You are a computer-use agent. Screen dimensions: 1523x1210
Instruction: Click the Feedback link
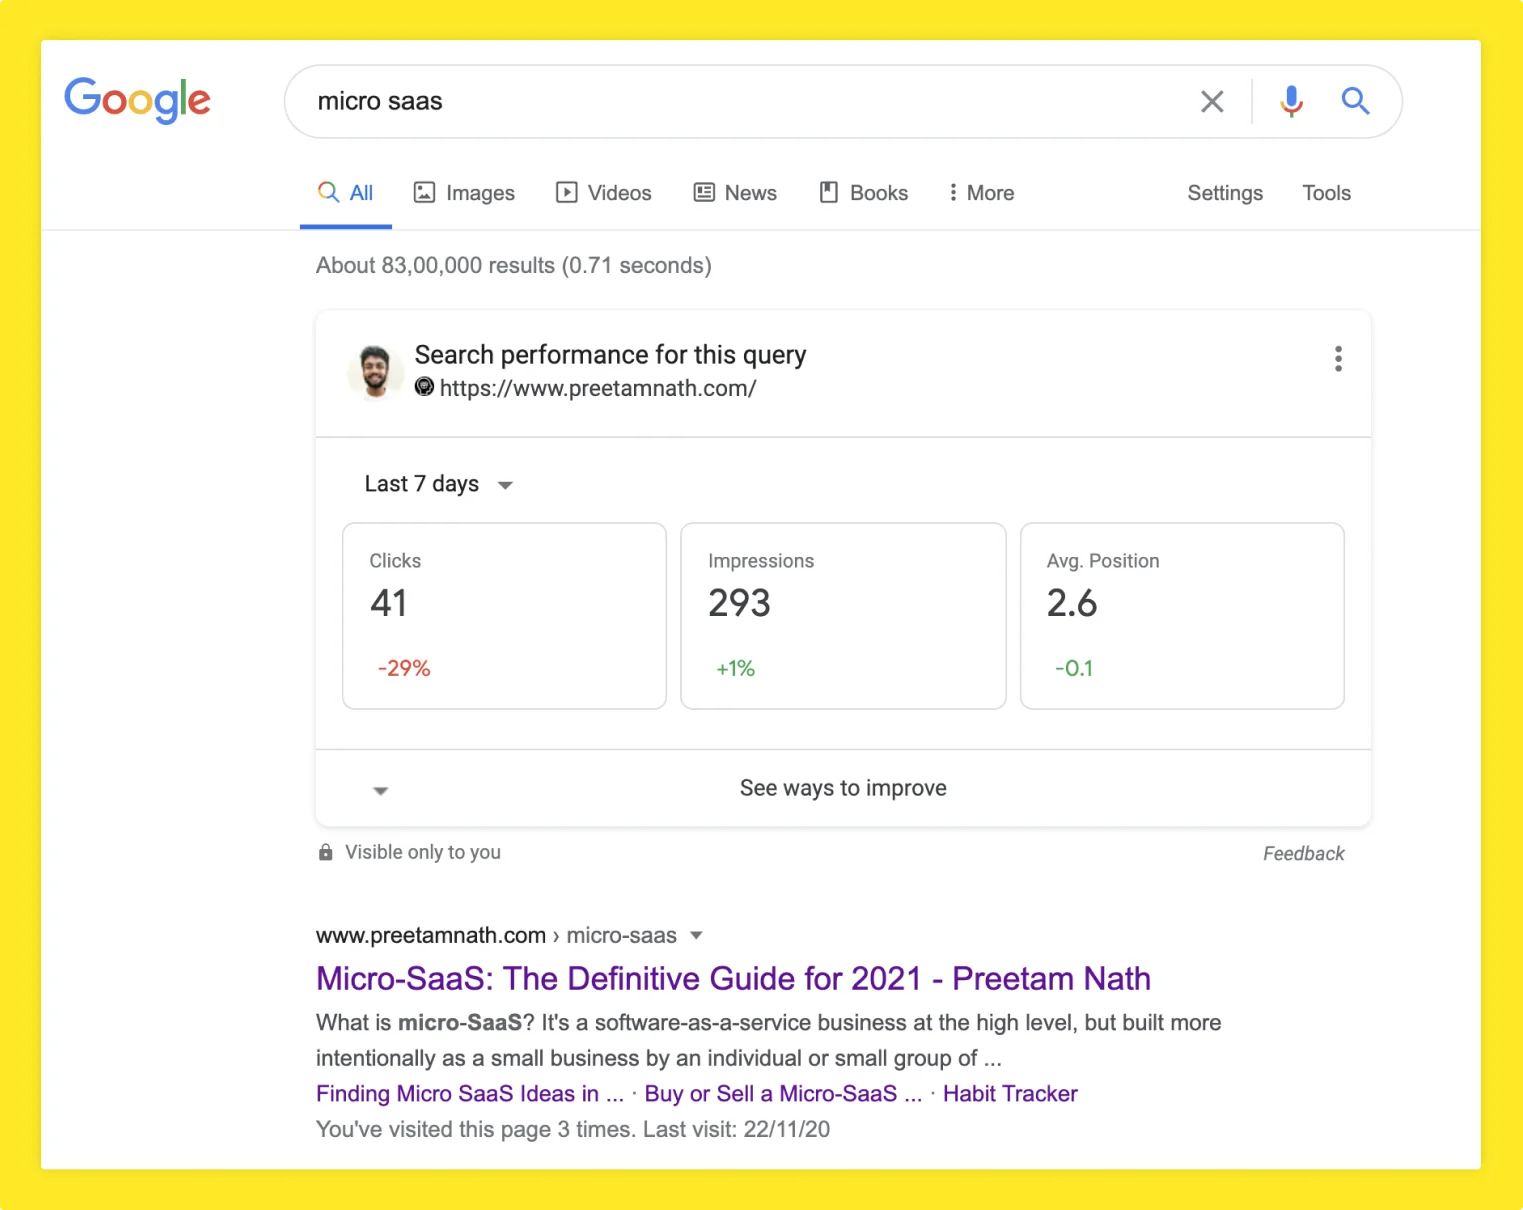point(1303,853)
